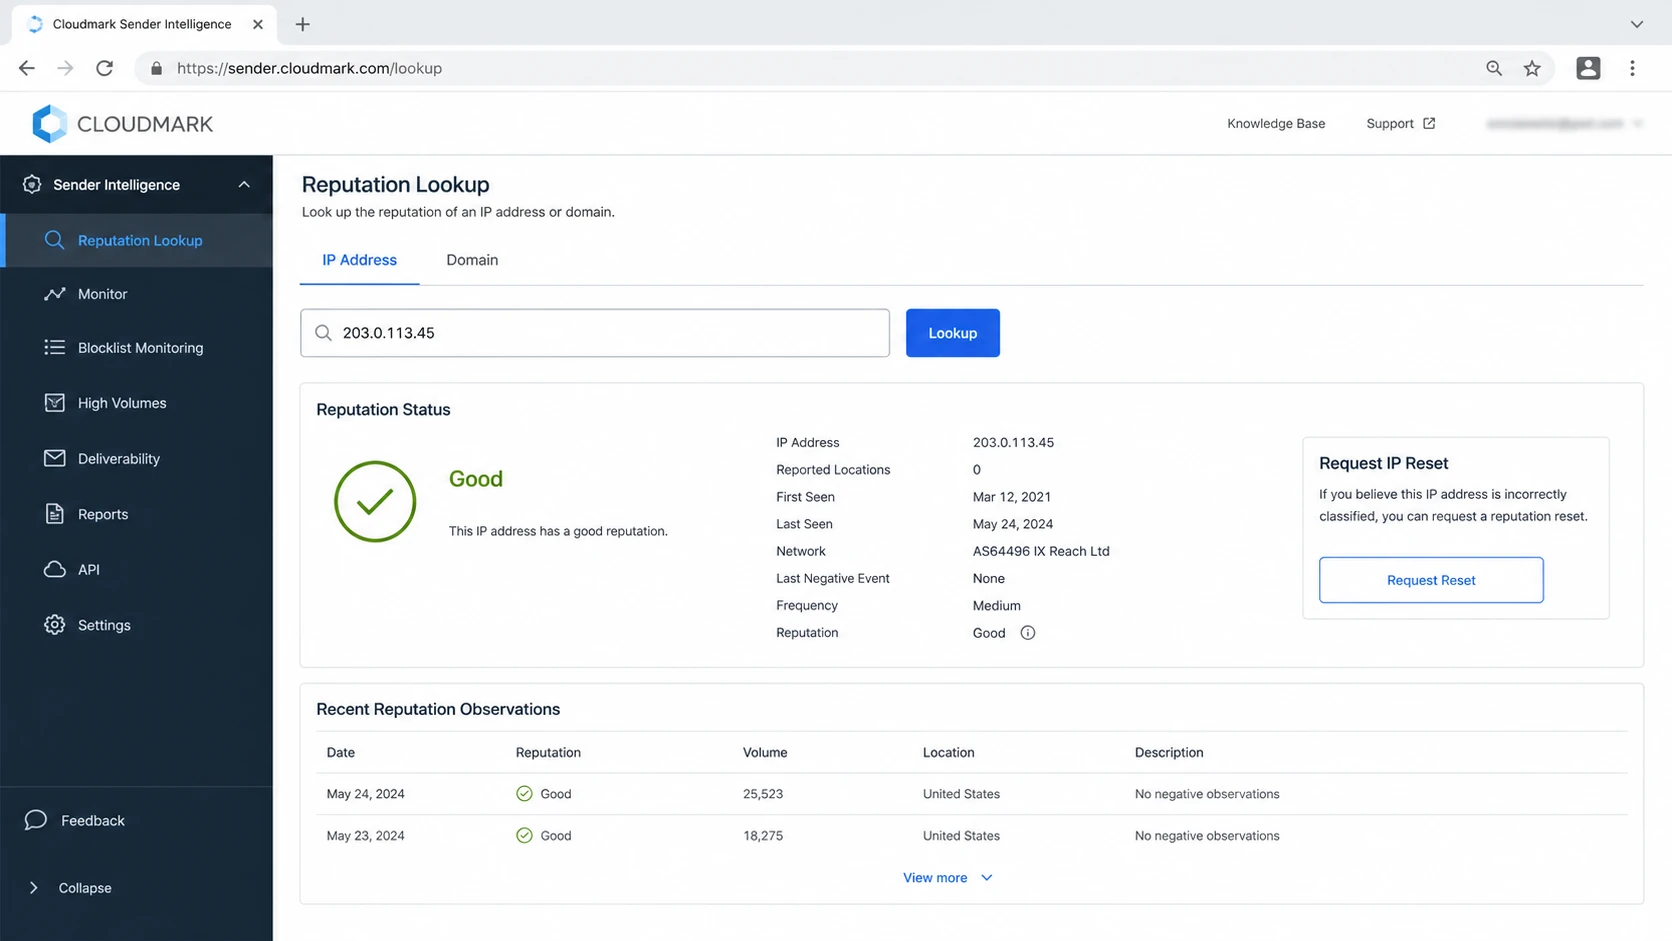Expand the View more chevron
The image size is (1672, 941).
point(987,878)
